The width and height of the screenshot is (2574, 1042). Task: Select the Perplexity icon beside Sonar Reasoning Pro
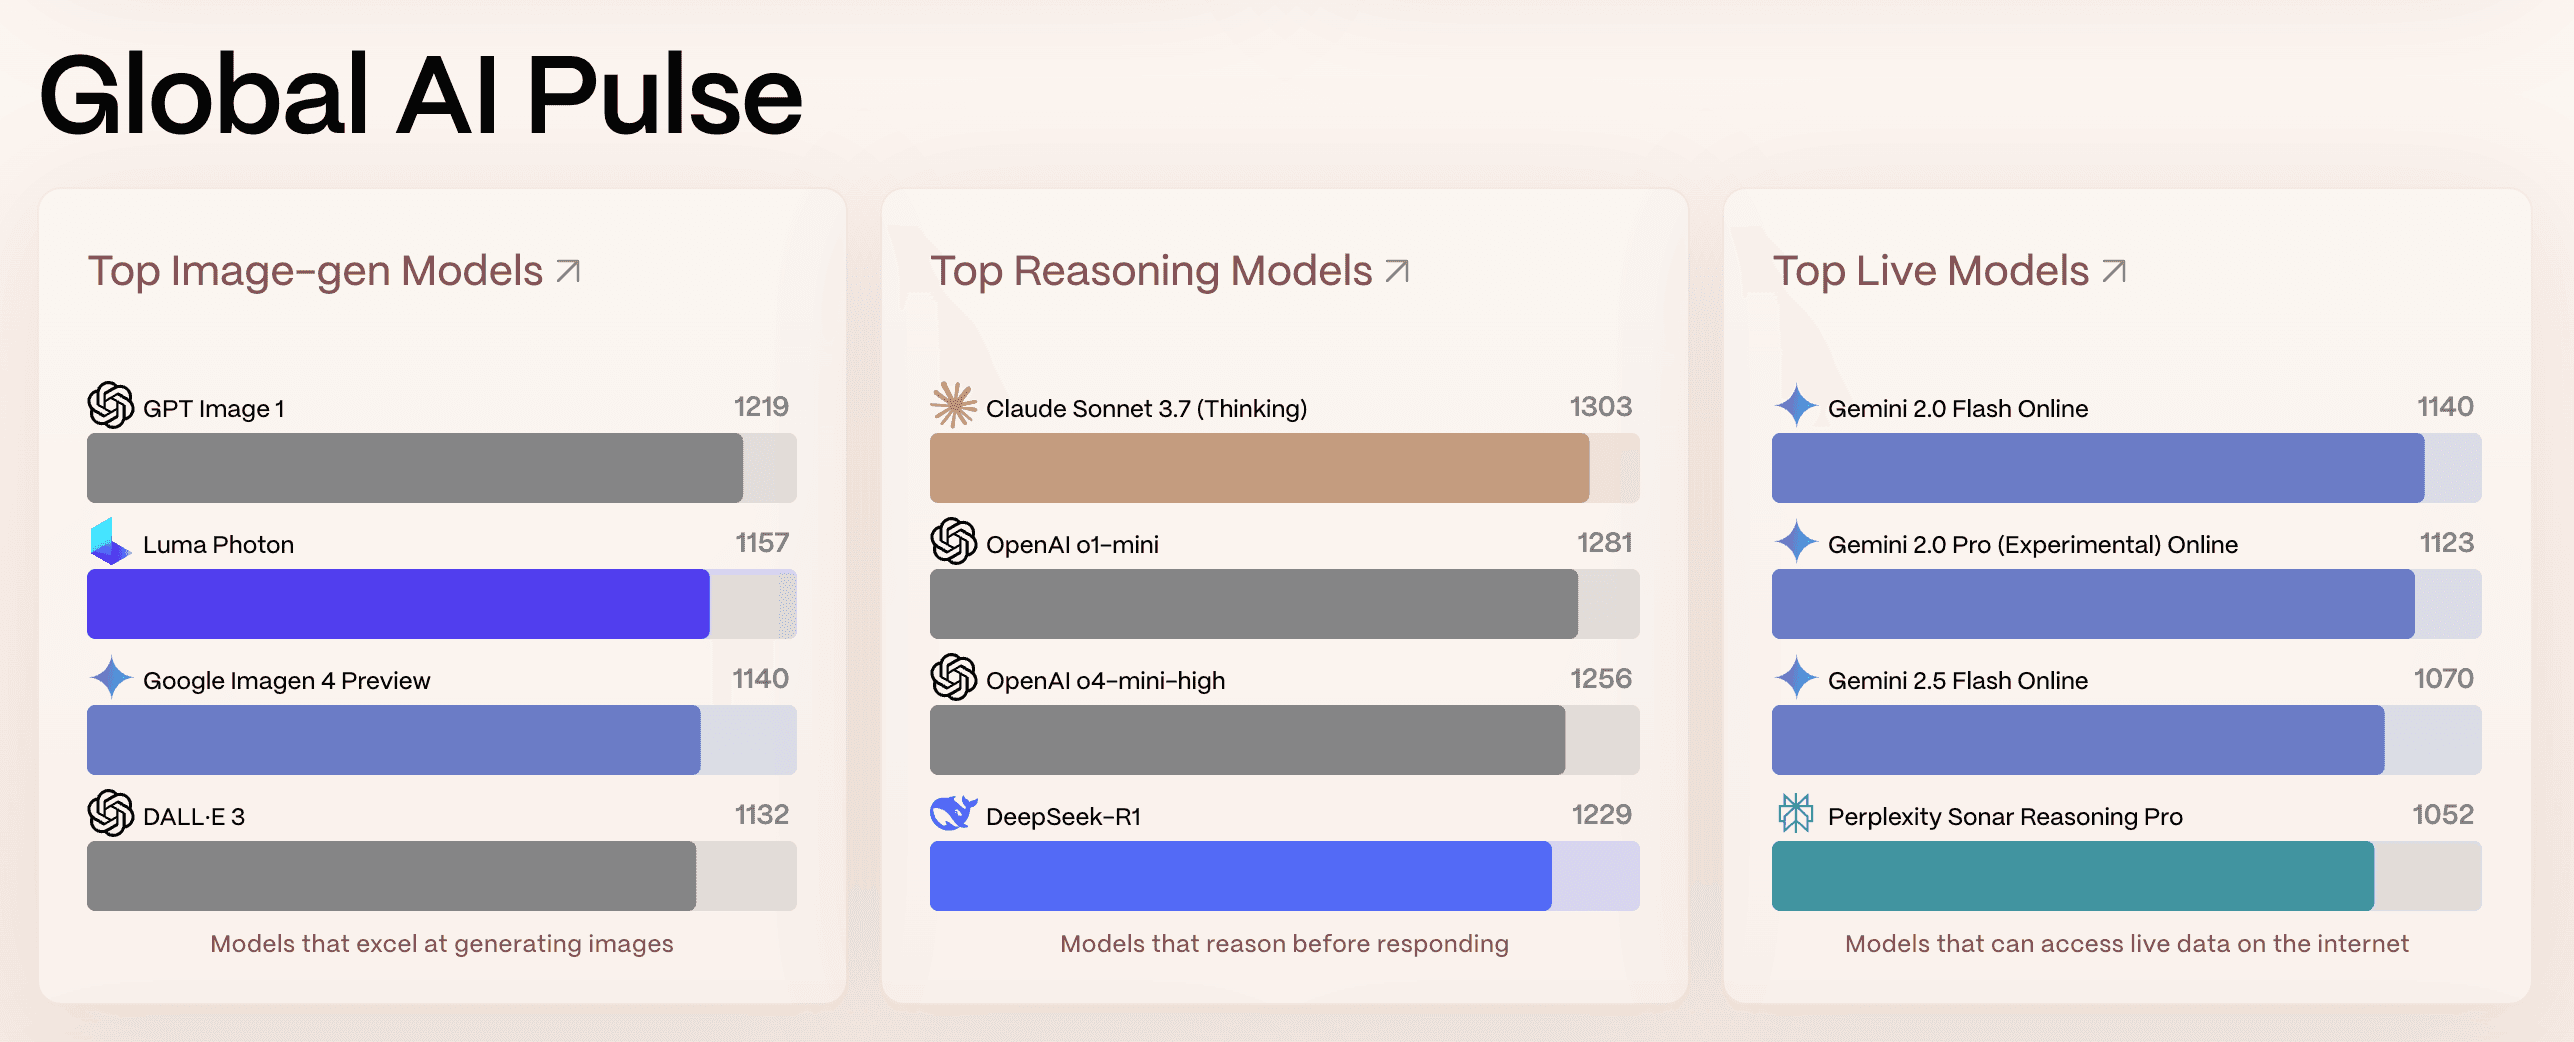click(x=1796, y=816)
